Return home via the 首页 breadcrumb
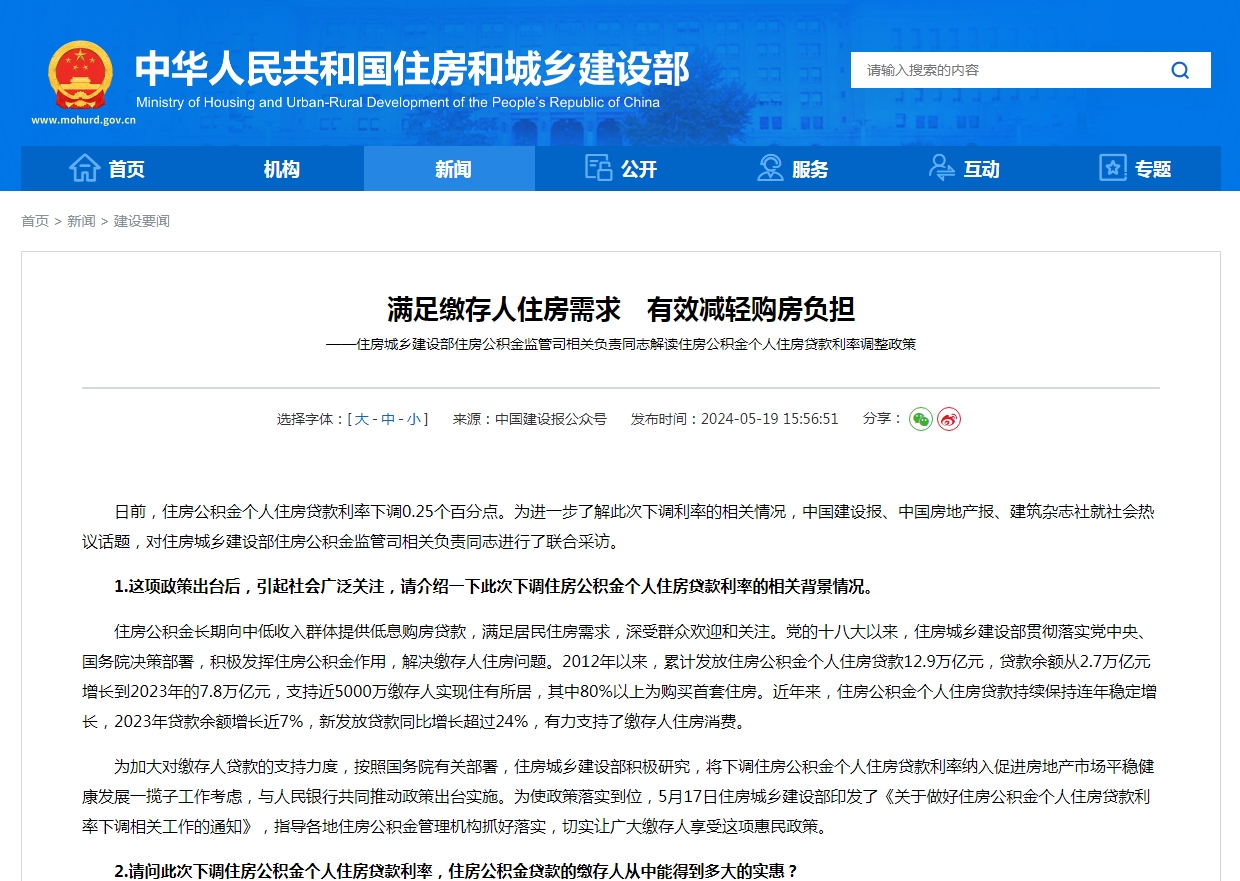Image resolution: width=1240 pixels, height=881 pixels. (x=33, y=221)
